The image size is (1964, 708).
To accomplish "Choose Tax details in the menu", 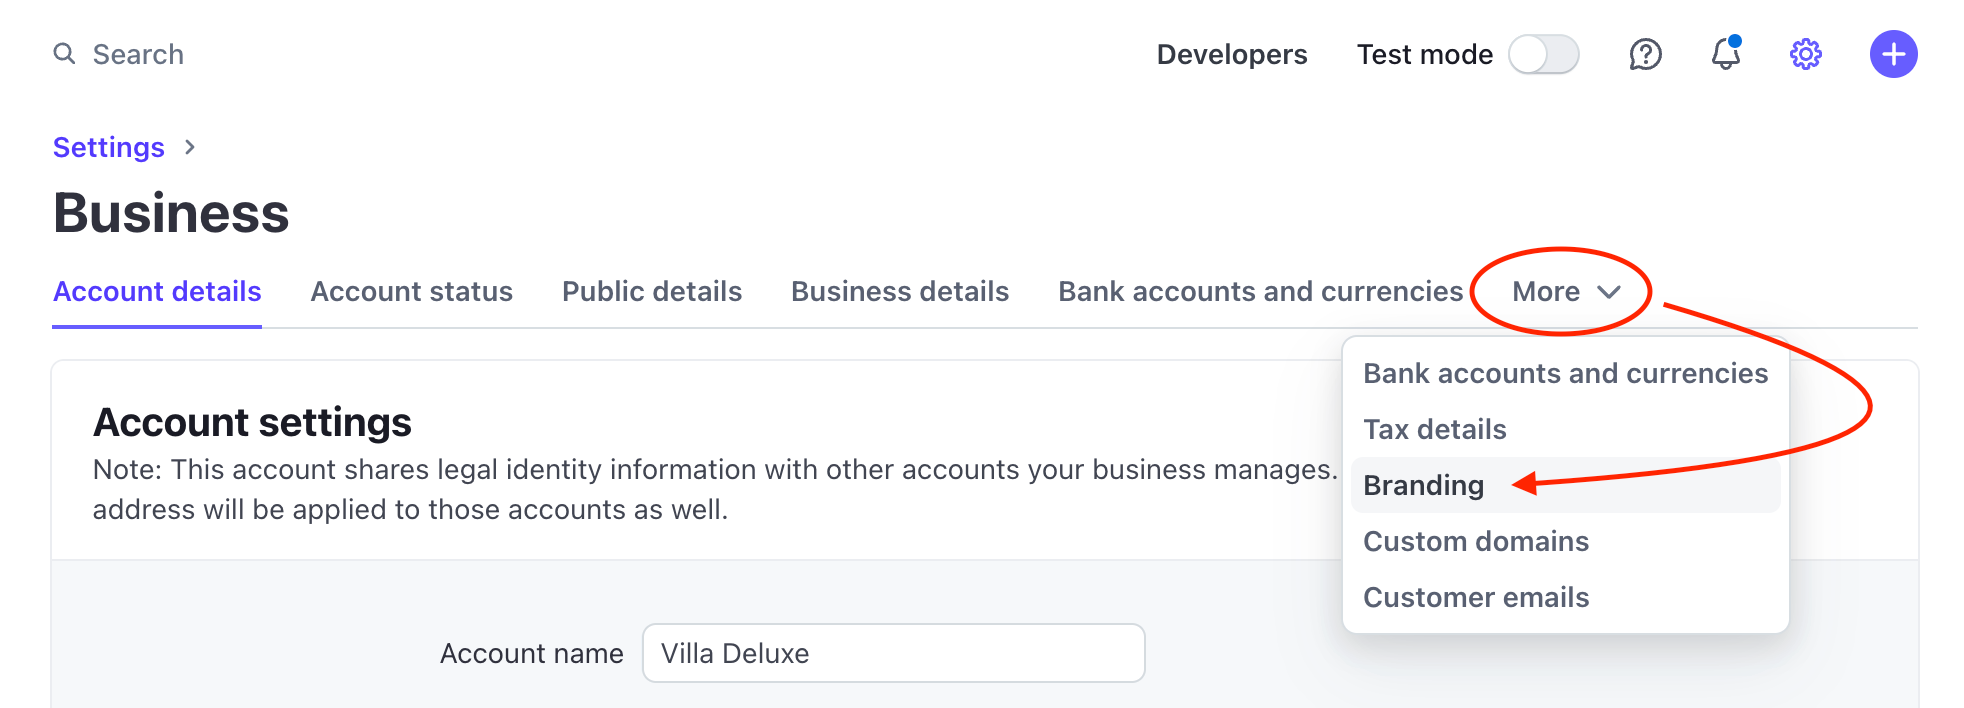I will 1434,429.
